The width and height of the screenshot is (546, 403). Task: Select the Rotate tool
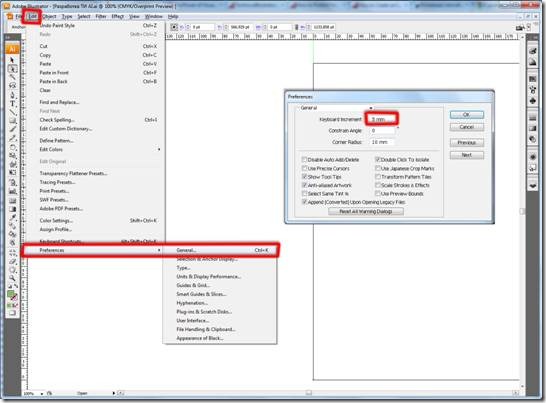[x=13, y=147]
